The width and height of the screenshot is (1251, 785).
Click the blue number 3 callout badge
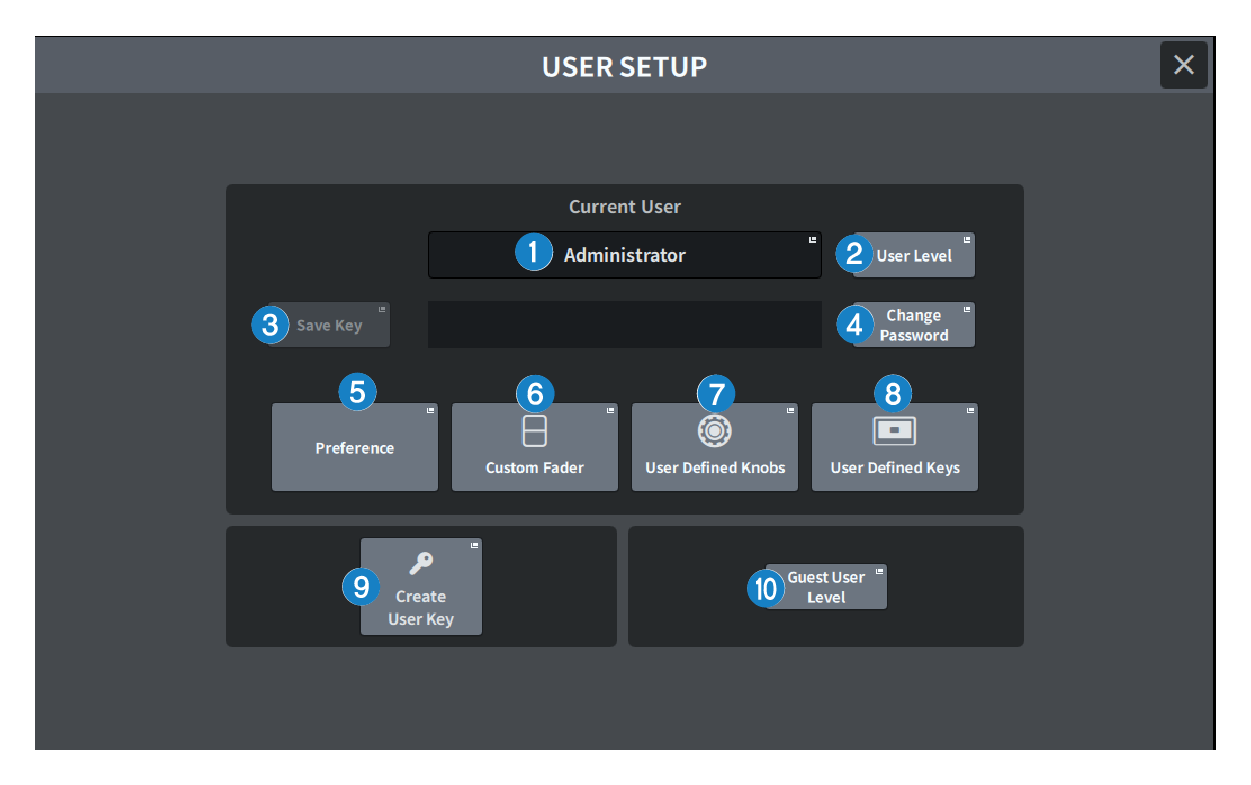(x=270, y=325)
